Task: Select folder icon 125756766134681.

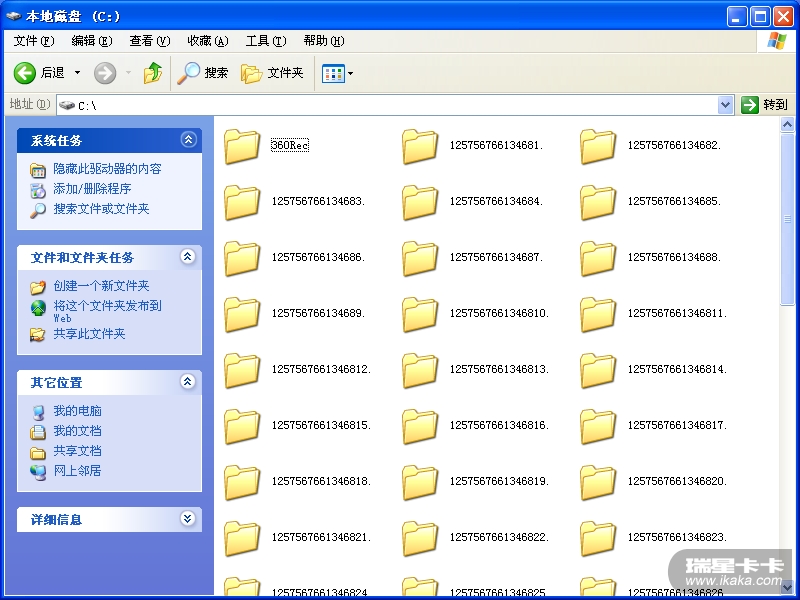Action: click(420, 146)
